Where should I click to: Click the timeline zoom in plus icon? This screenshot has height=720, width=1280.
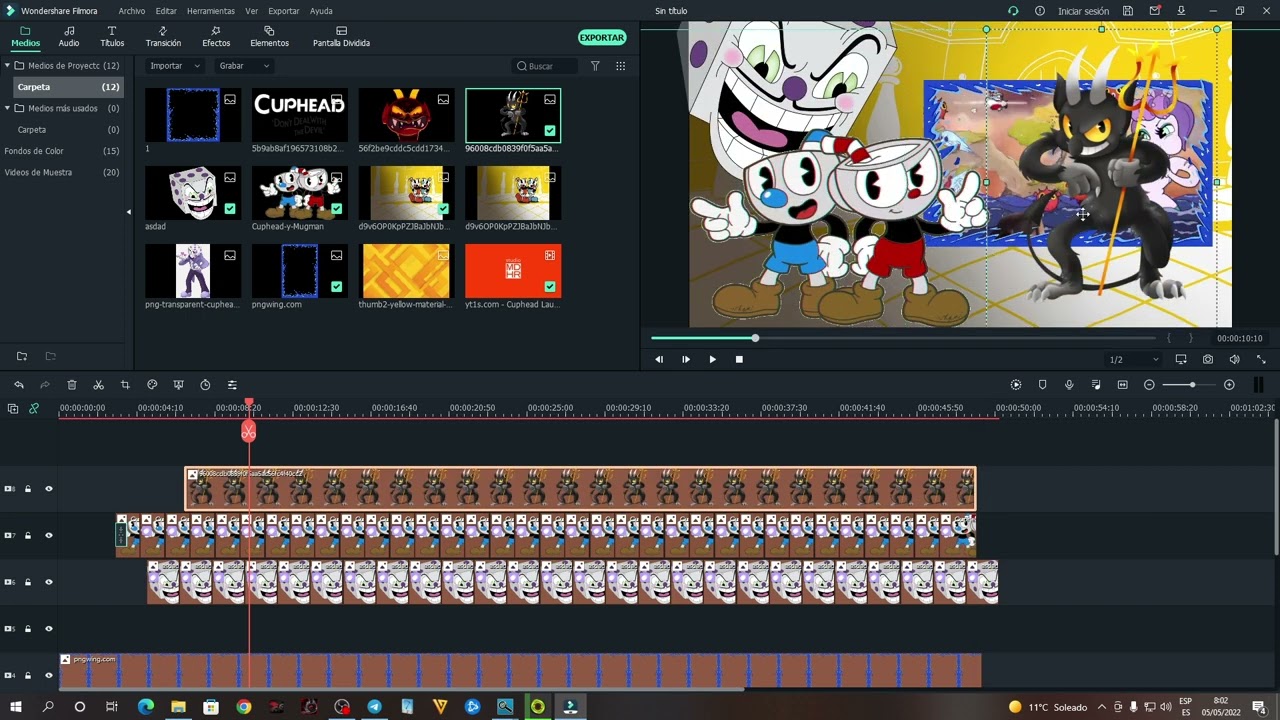1229,385
